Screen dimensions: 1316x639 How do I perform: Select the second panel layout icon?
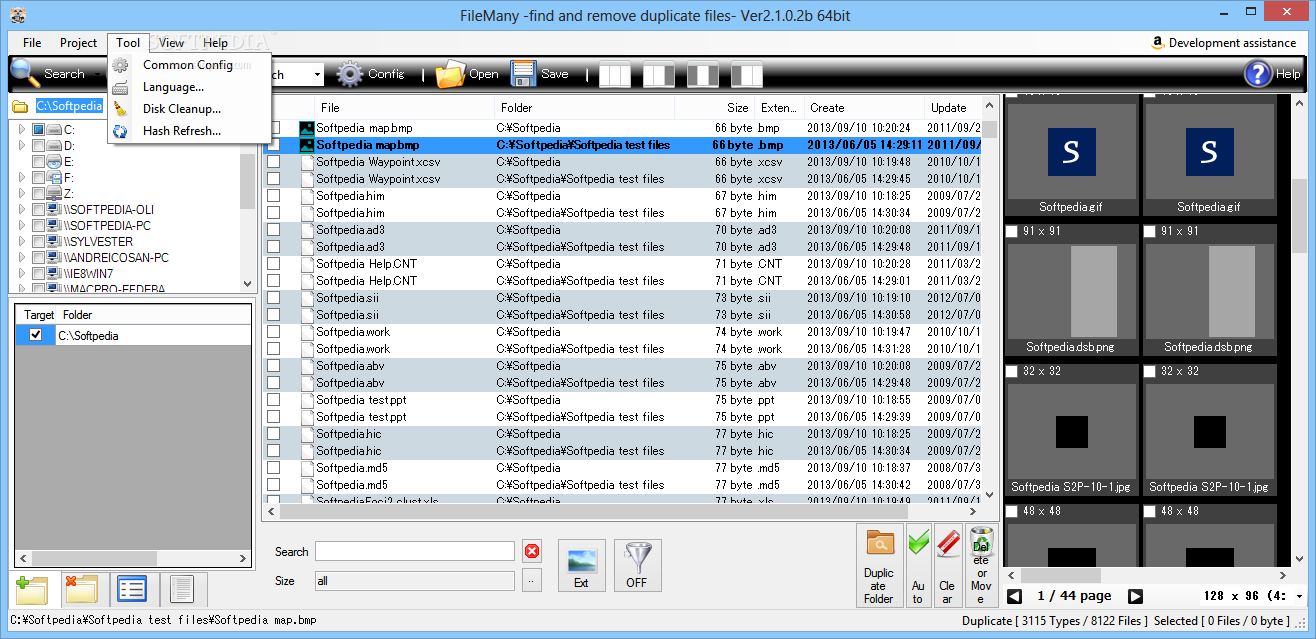(x=659, y=75)
